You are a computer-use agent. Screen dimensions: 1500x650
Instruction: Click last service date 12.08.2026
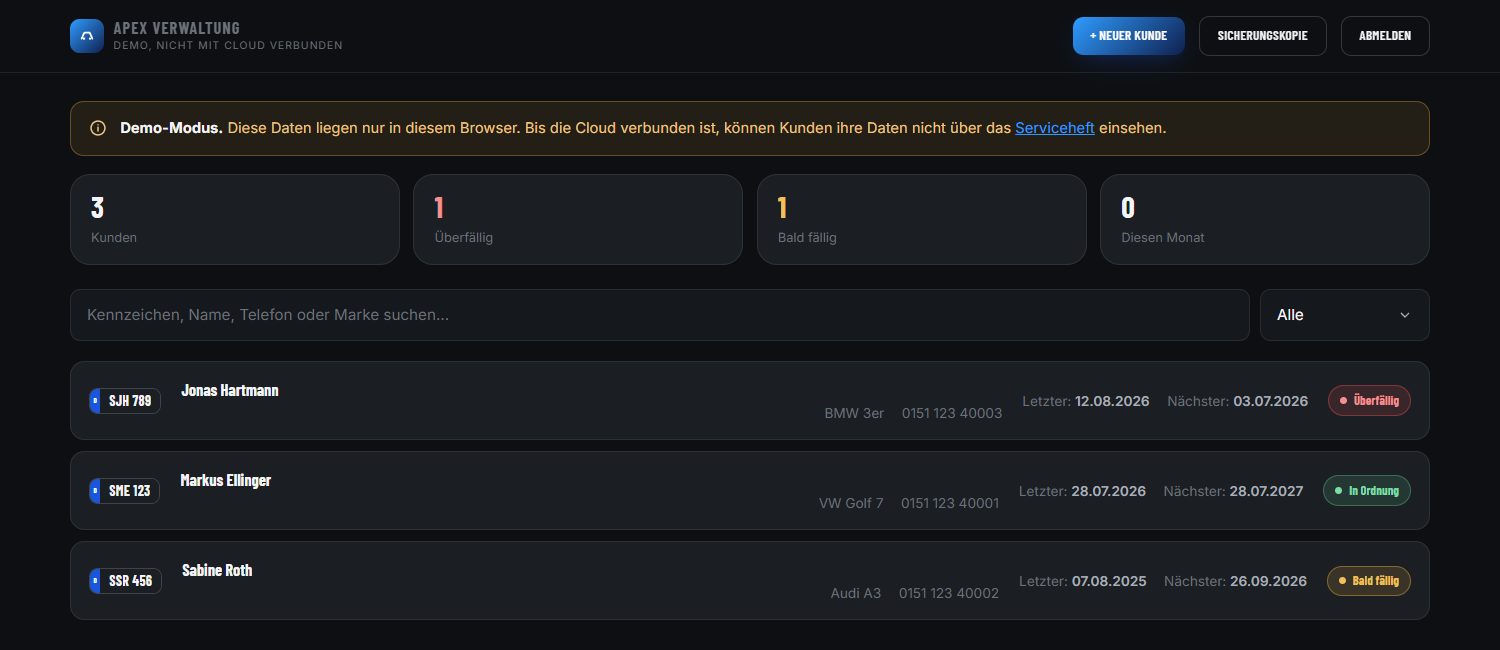pyautogui.click(x=1112, y=401)
